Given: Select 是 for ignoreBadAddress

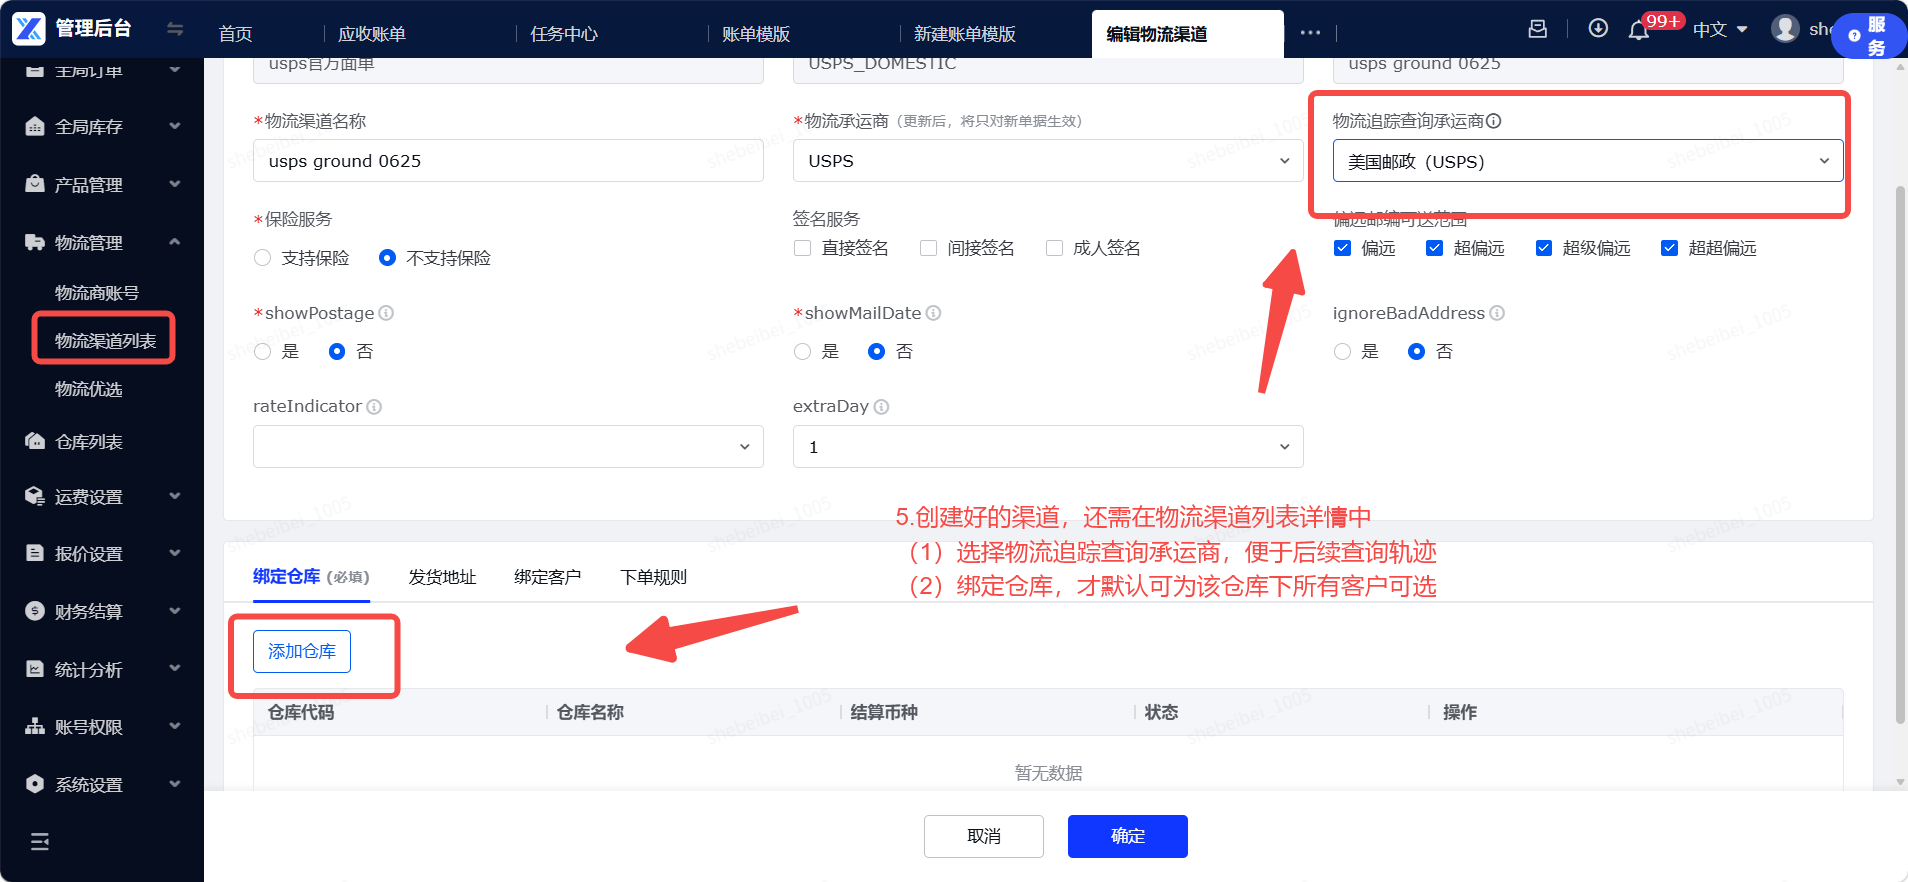Looking at the screenshot, I should coord(1342,351).
